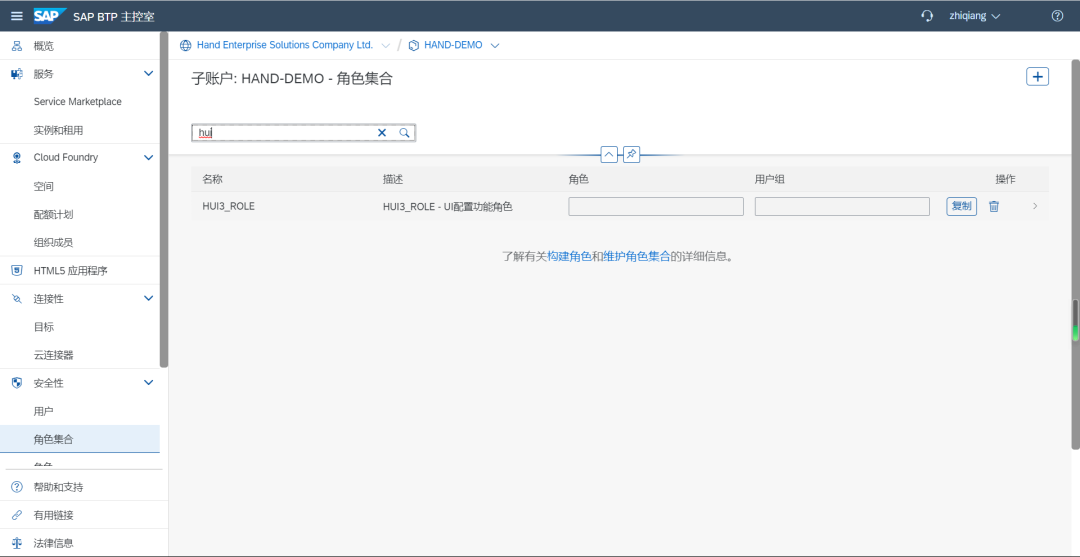This screenshot has height=557, width=1080.
Task: Click the 安全性 shield icon
Action: [x=17, y=383]
